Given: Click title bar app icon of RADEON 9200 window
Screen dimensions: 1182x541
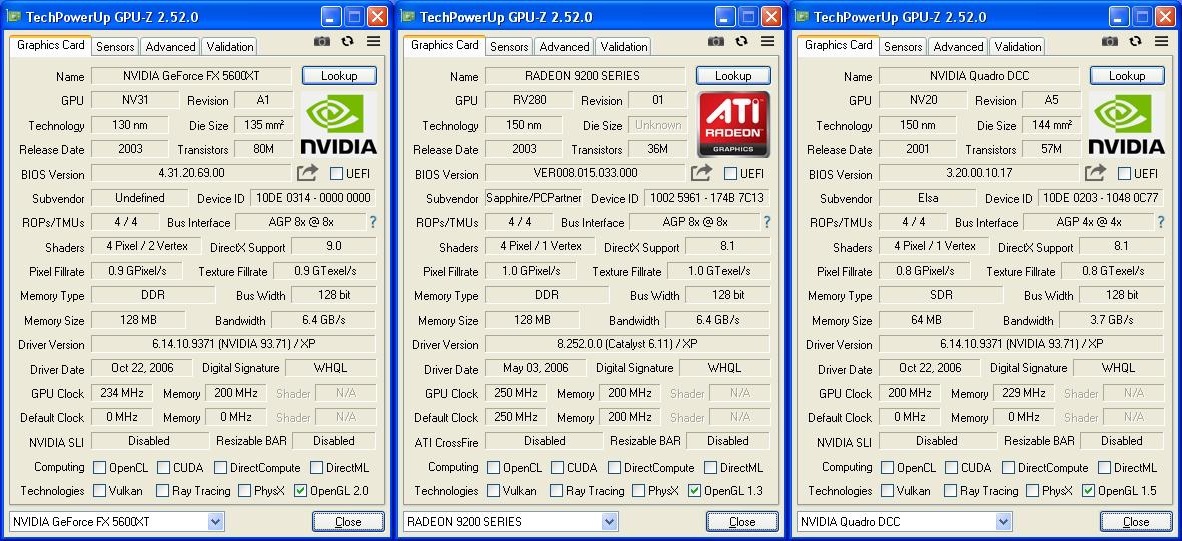Looking at the screenshot, I should pos(407,17).
